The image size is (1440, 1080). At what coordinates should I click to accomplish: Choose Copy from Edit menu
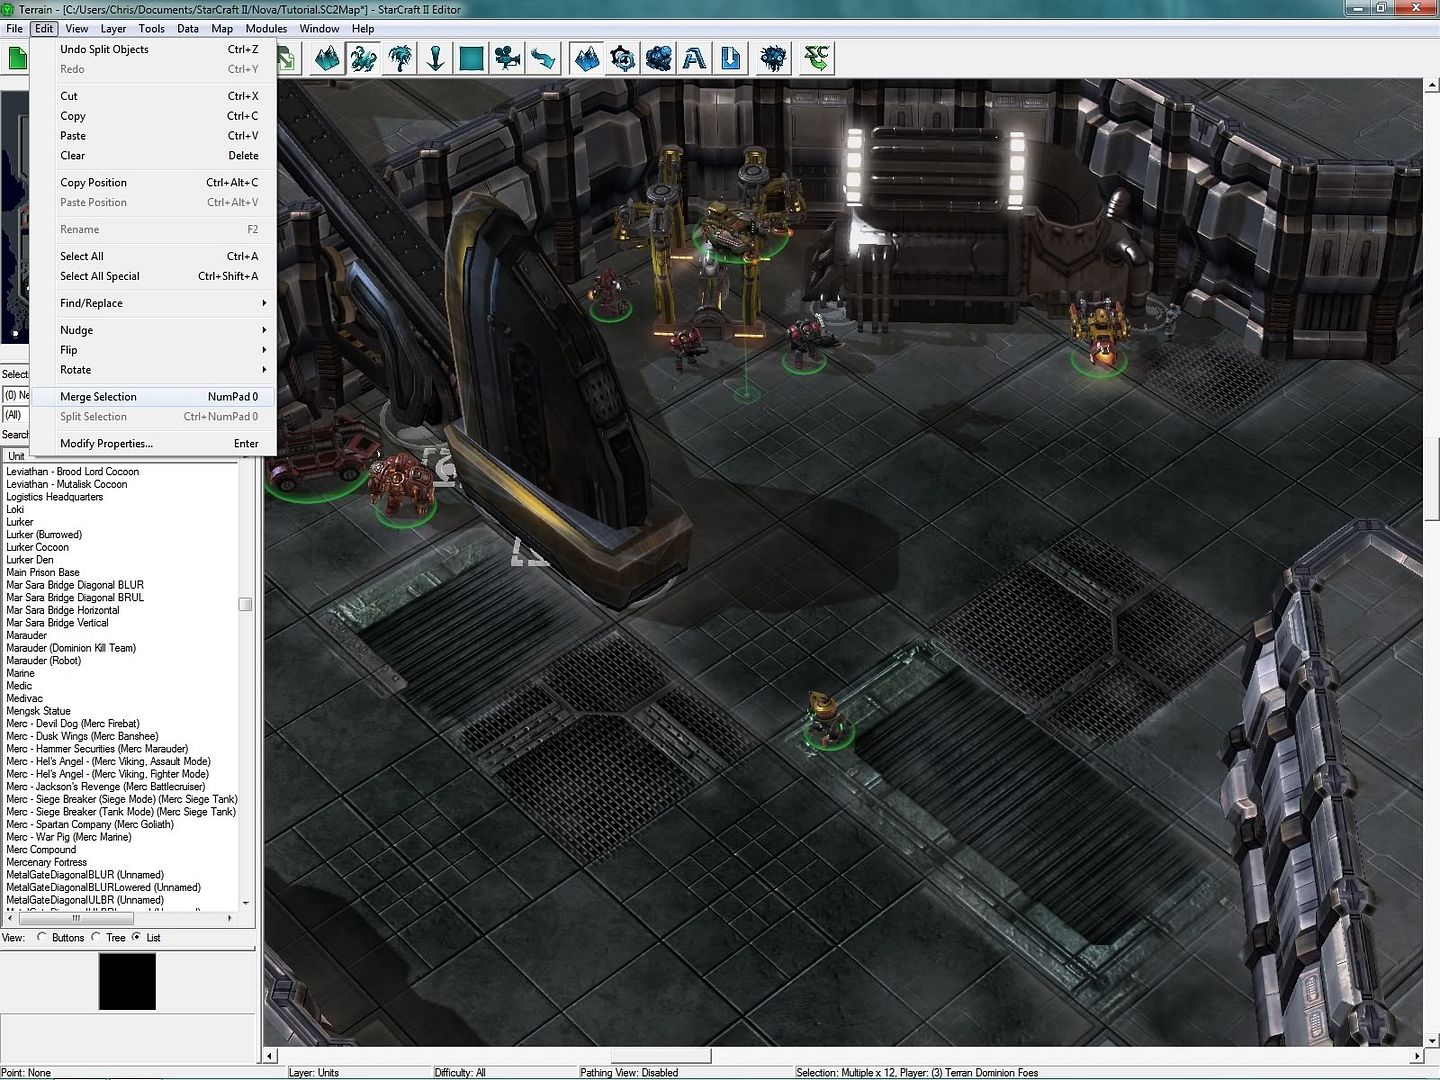(x=153, y=116)
